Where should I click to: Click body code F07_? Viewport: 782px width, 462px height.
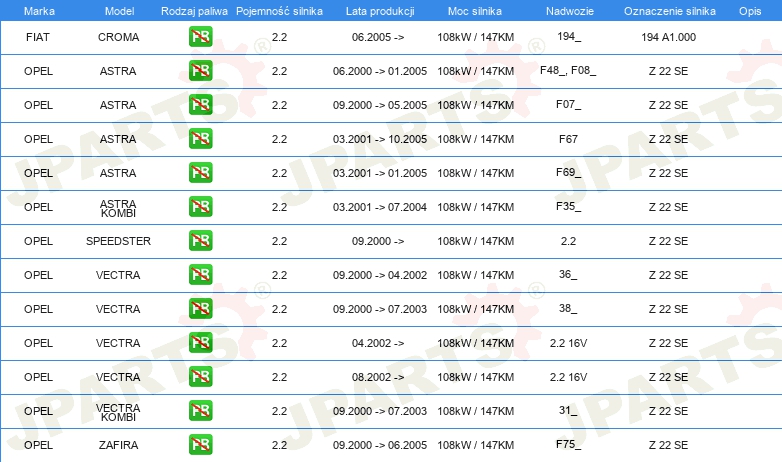569,104
